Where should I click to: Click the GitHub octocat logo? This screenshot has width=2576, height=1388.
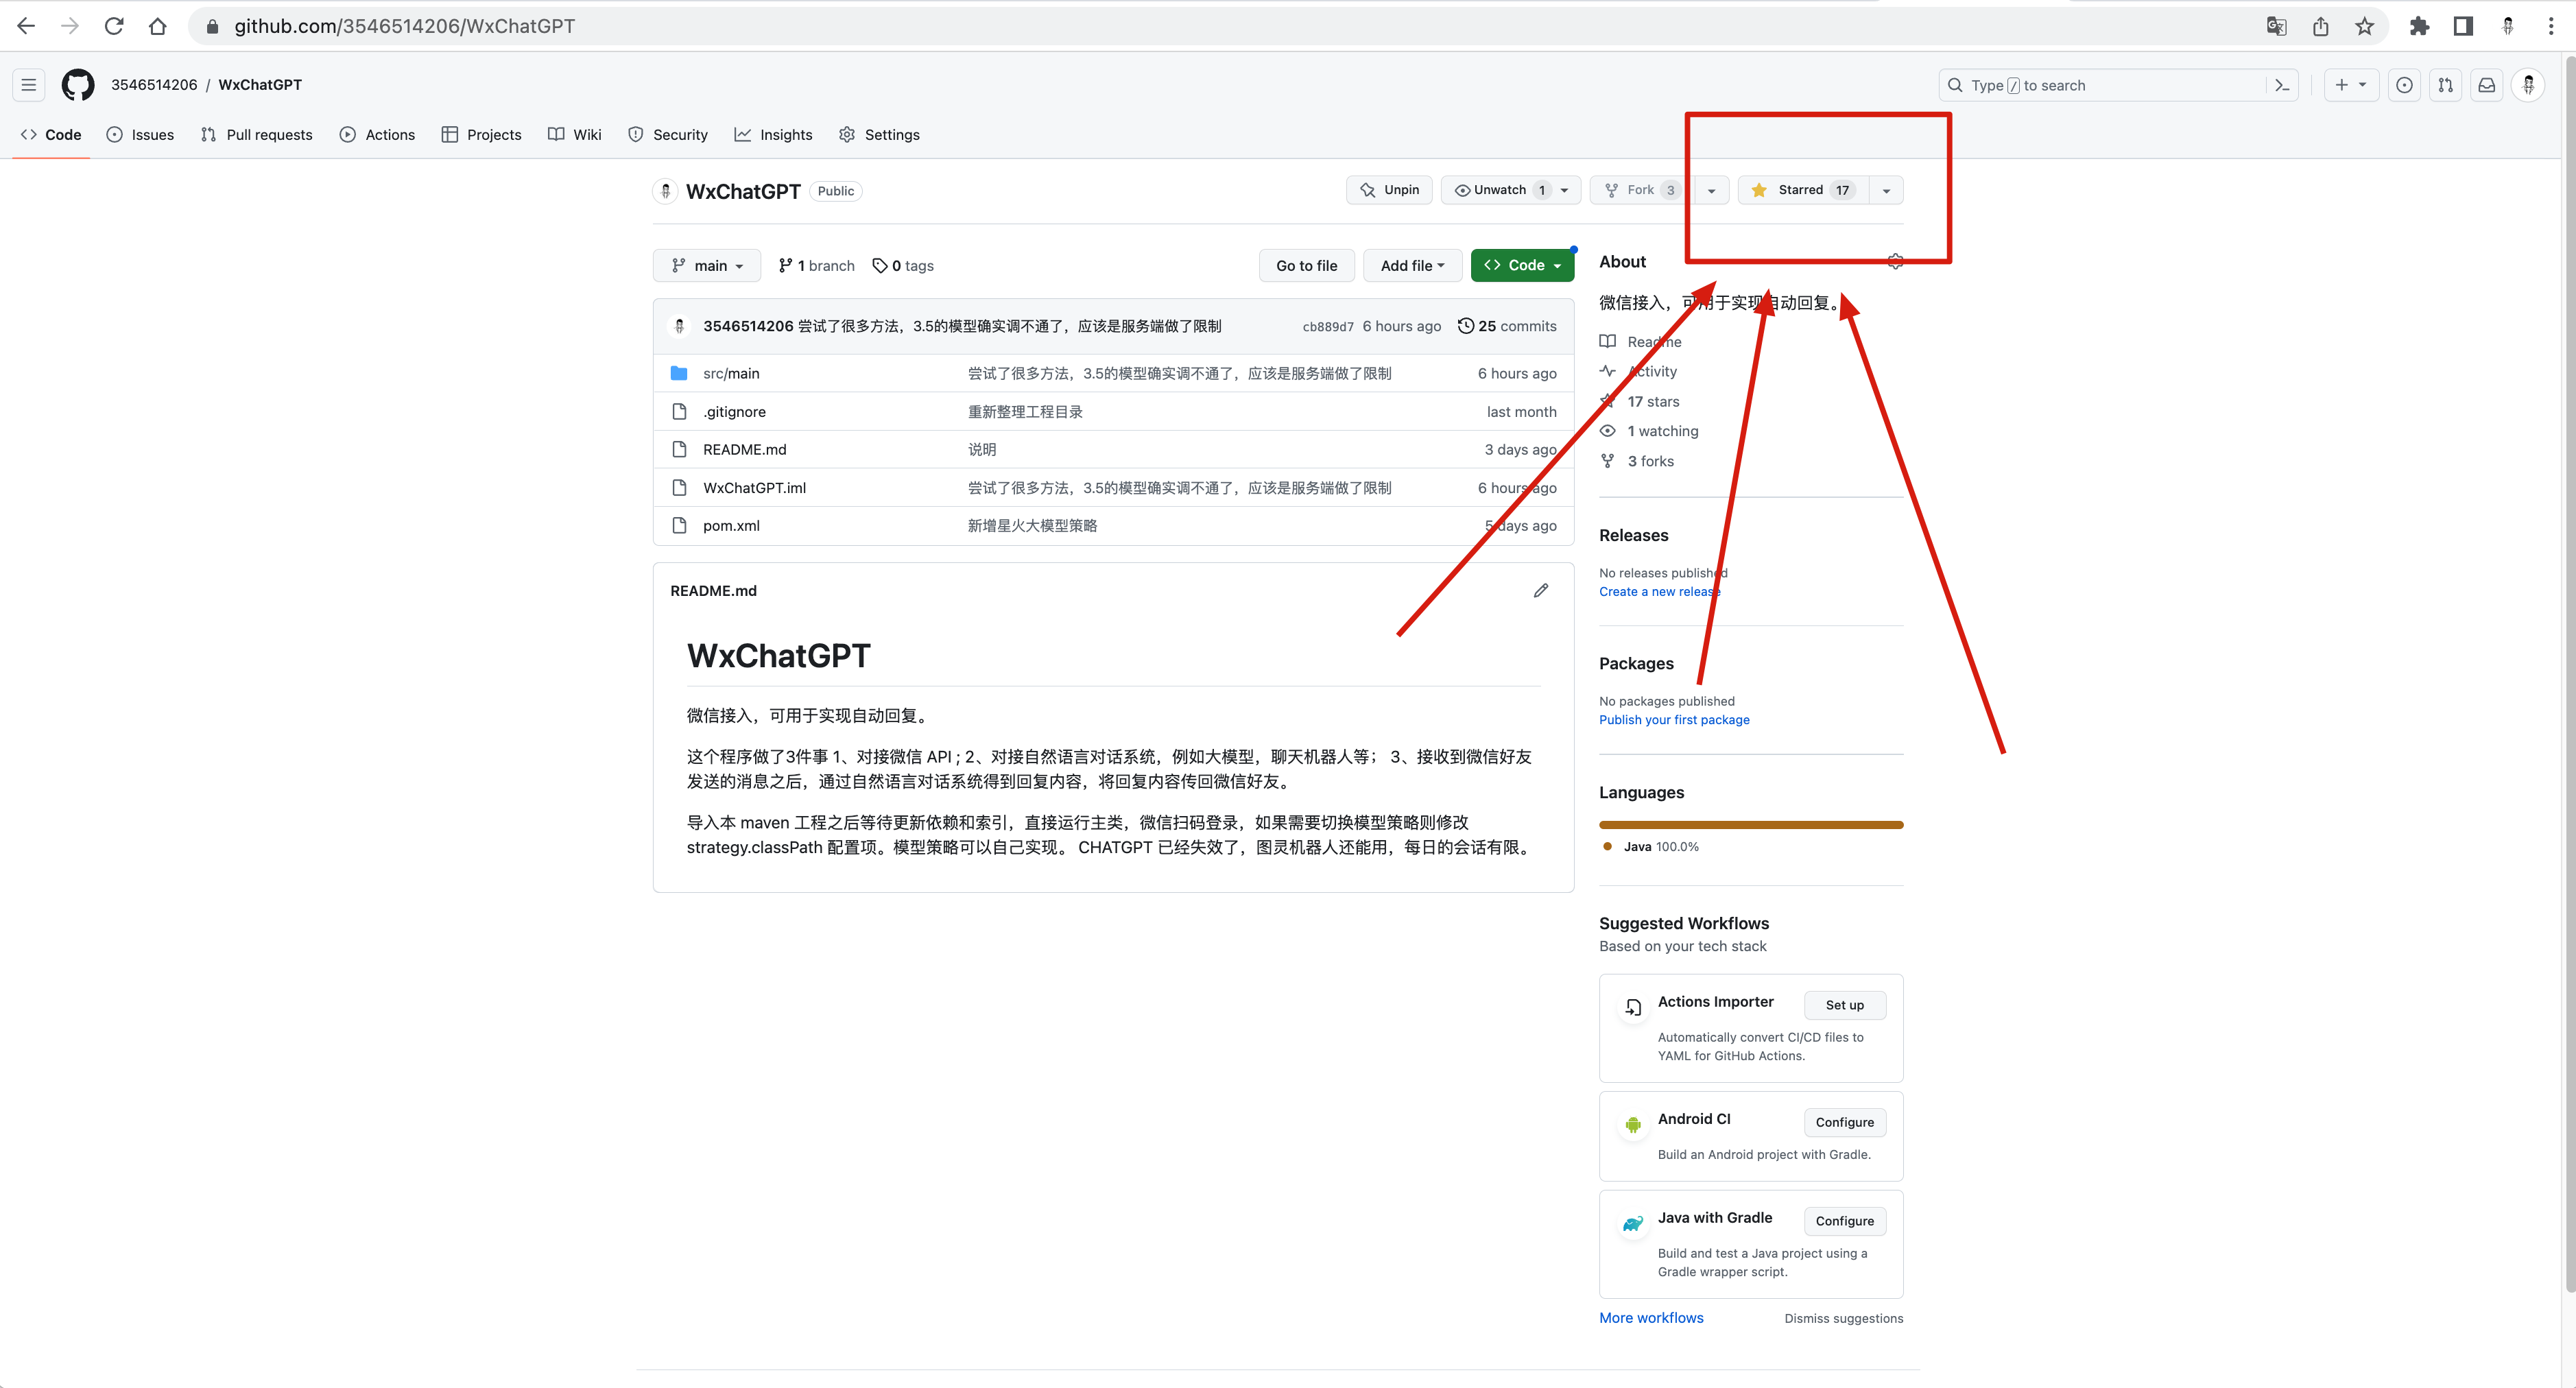click(78, 85)
